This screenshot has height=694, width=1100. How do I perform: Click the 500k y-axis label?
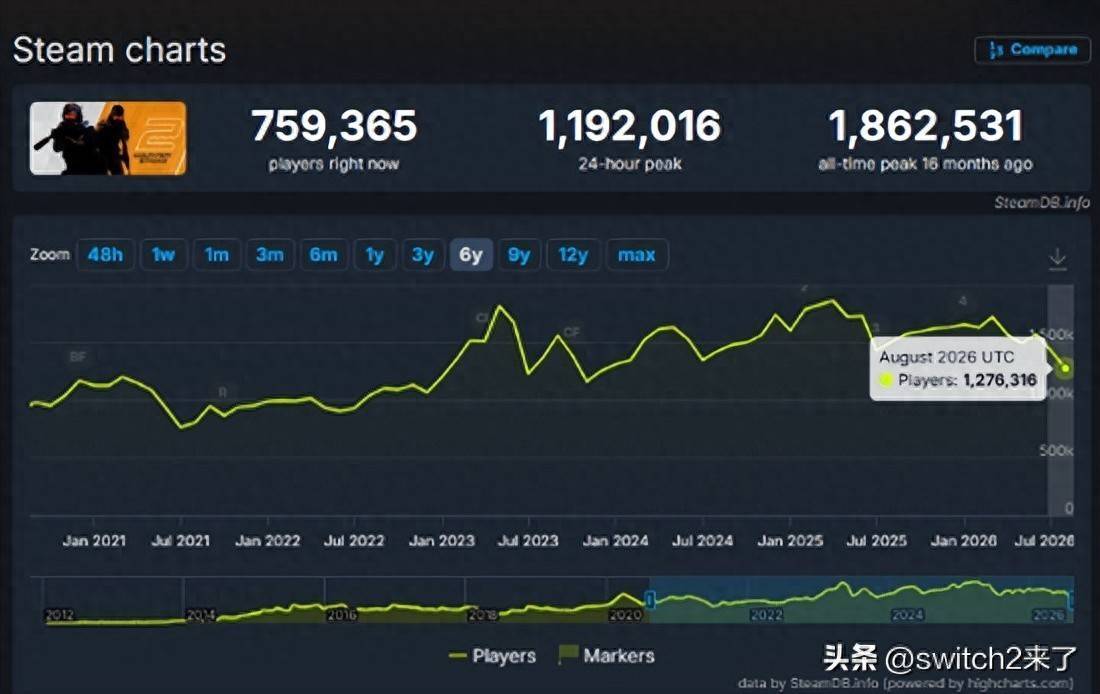(1057, 451)
